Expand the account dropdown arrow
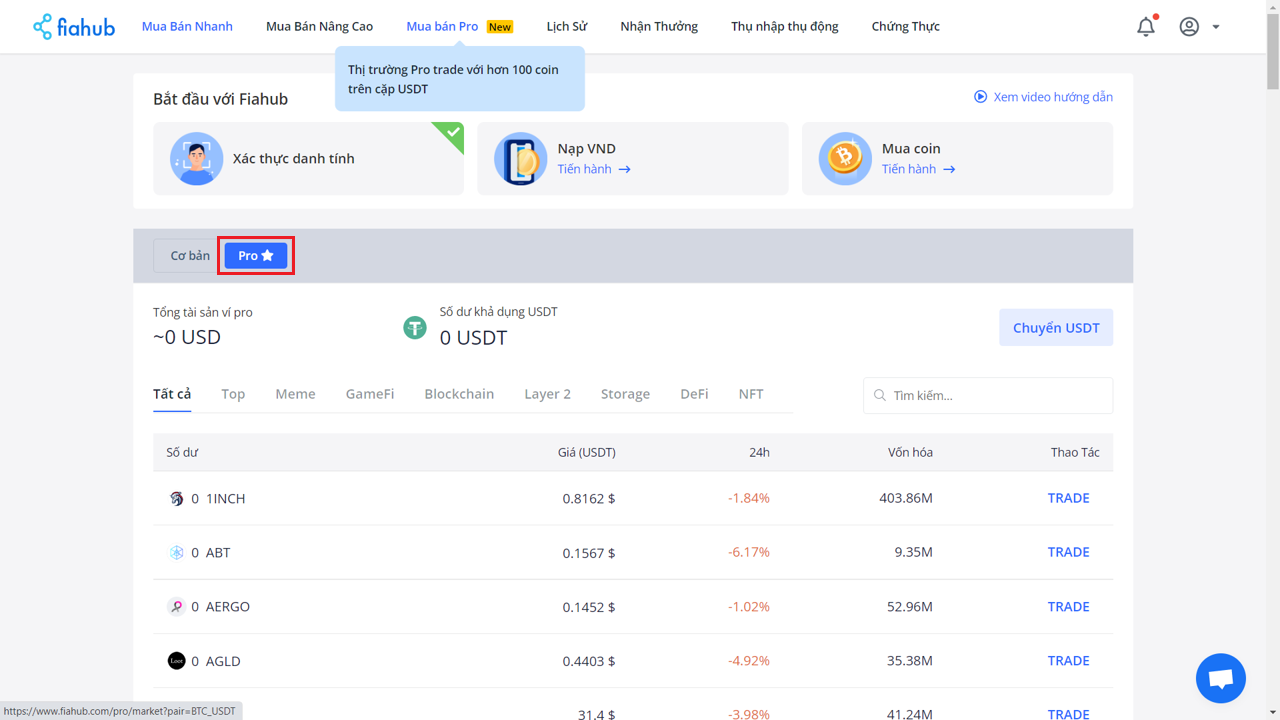 click(x=1216, y=27)
